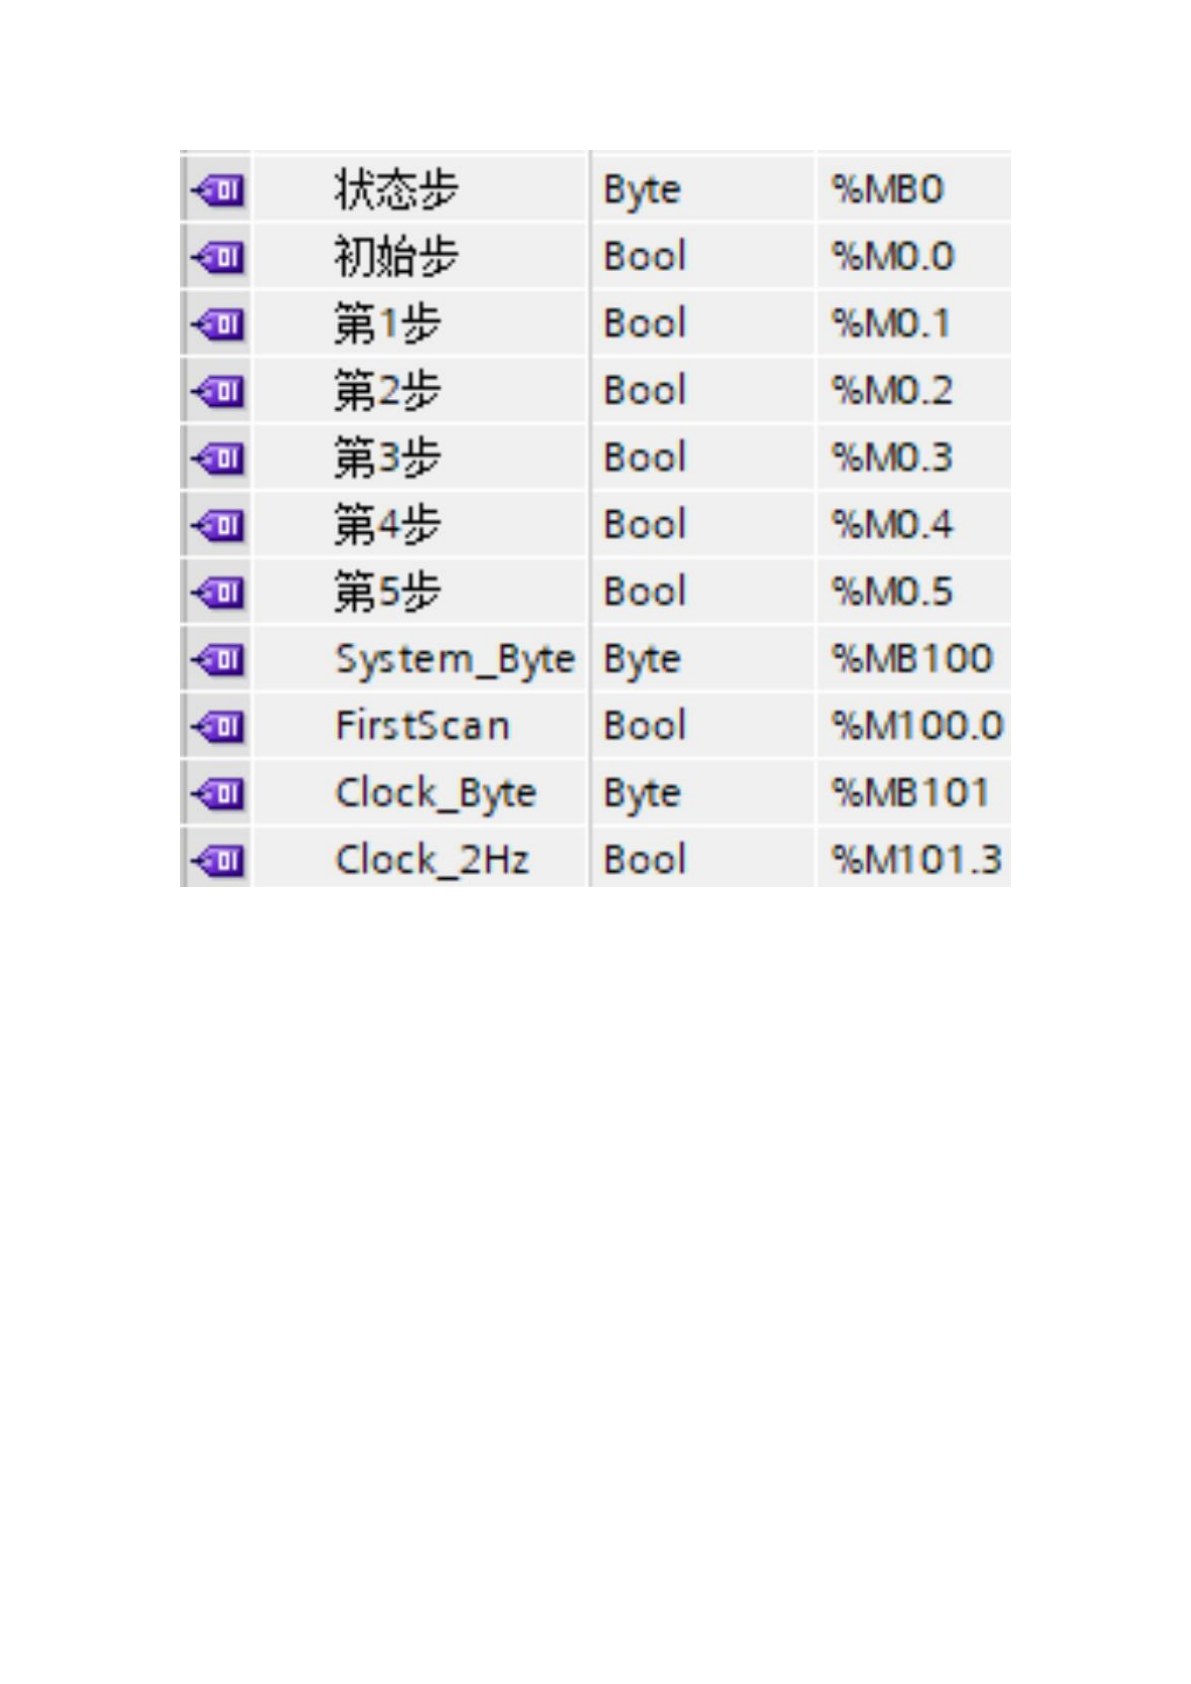Click the Byte data type of 状态步
Screen dimensions: 1191x1684
pyautogui.click(x=642, y=192)
